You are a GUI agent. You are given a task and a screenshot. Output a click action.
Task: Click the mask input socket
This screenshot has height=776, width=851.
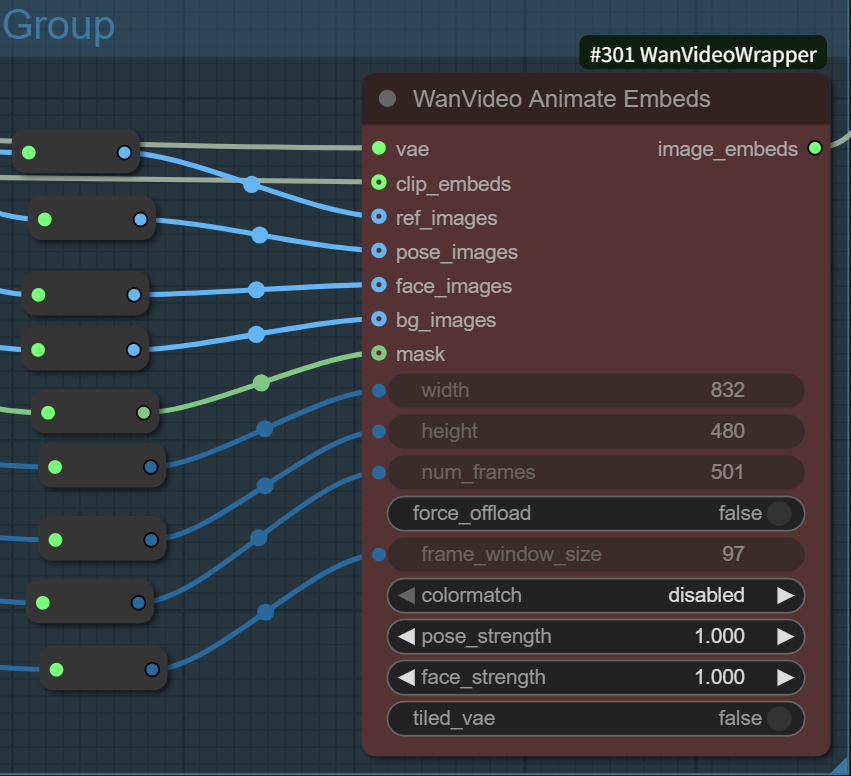pyautogui.click(x=379, y=353)
